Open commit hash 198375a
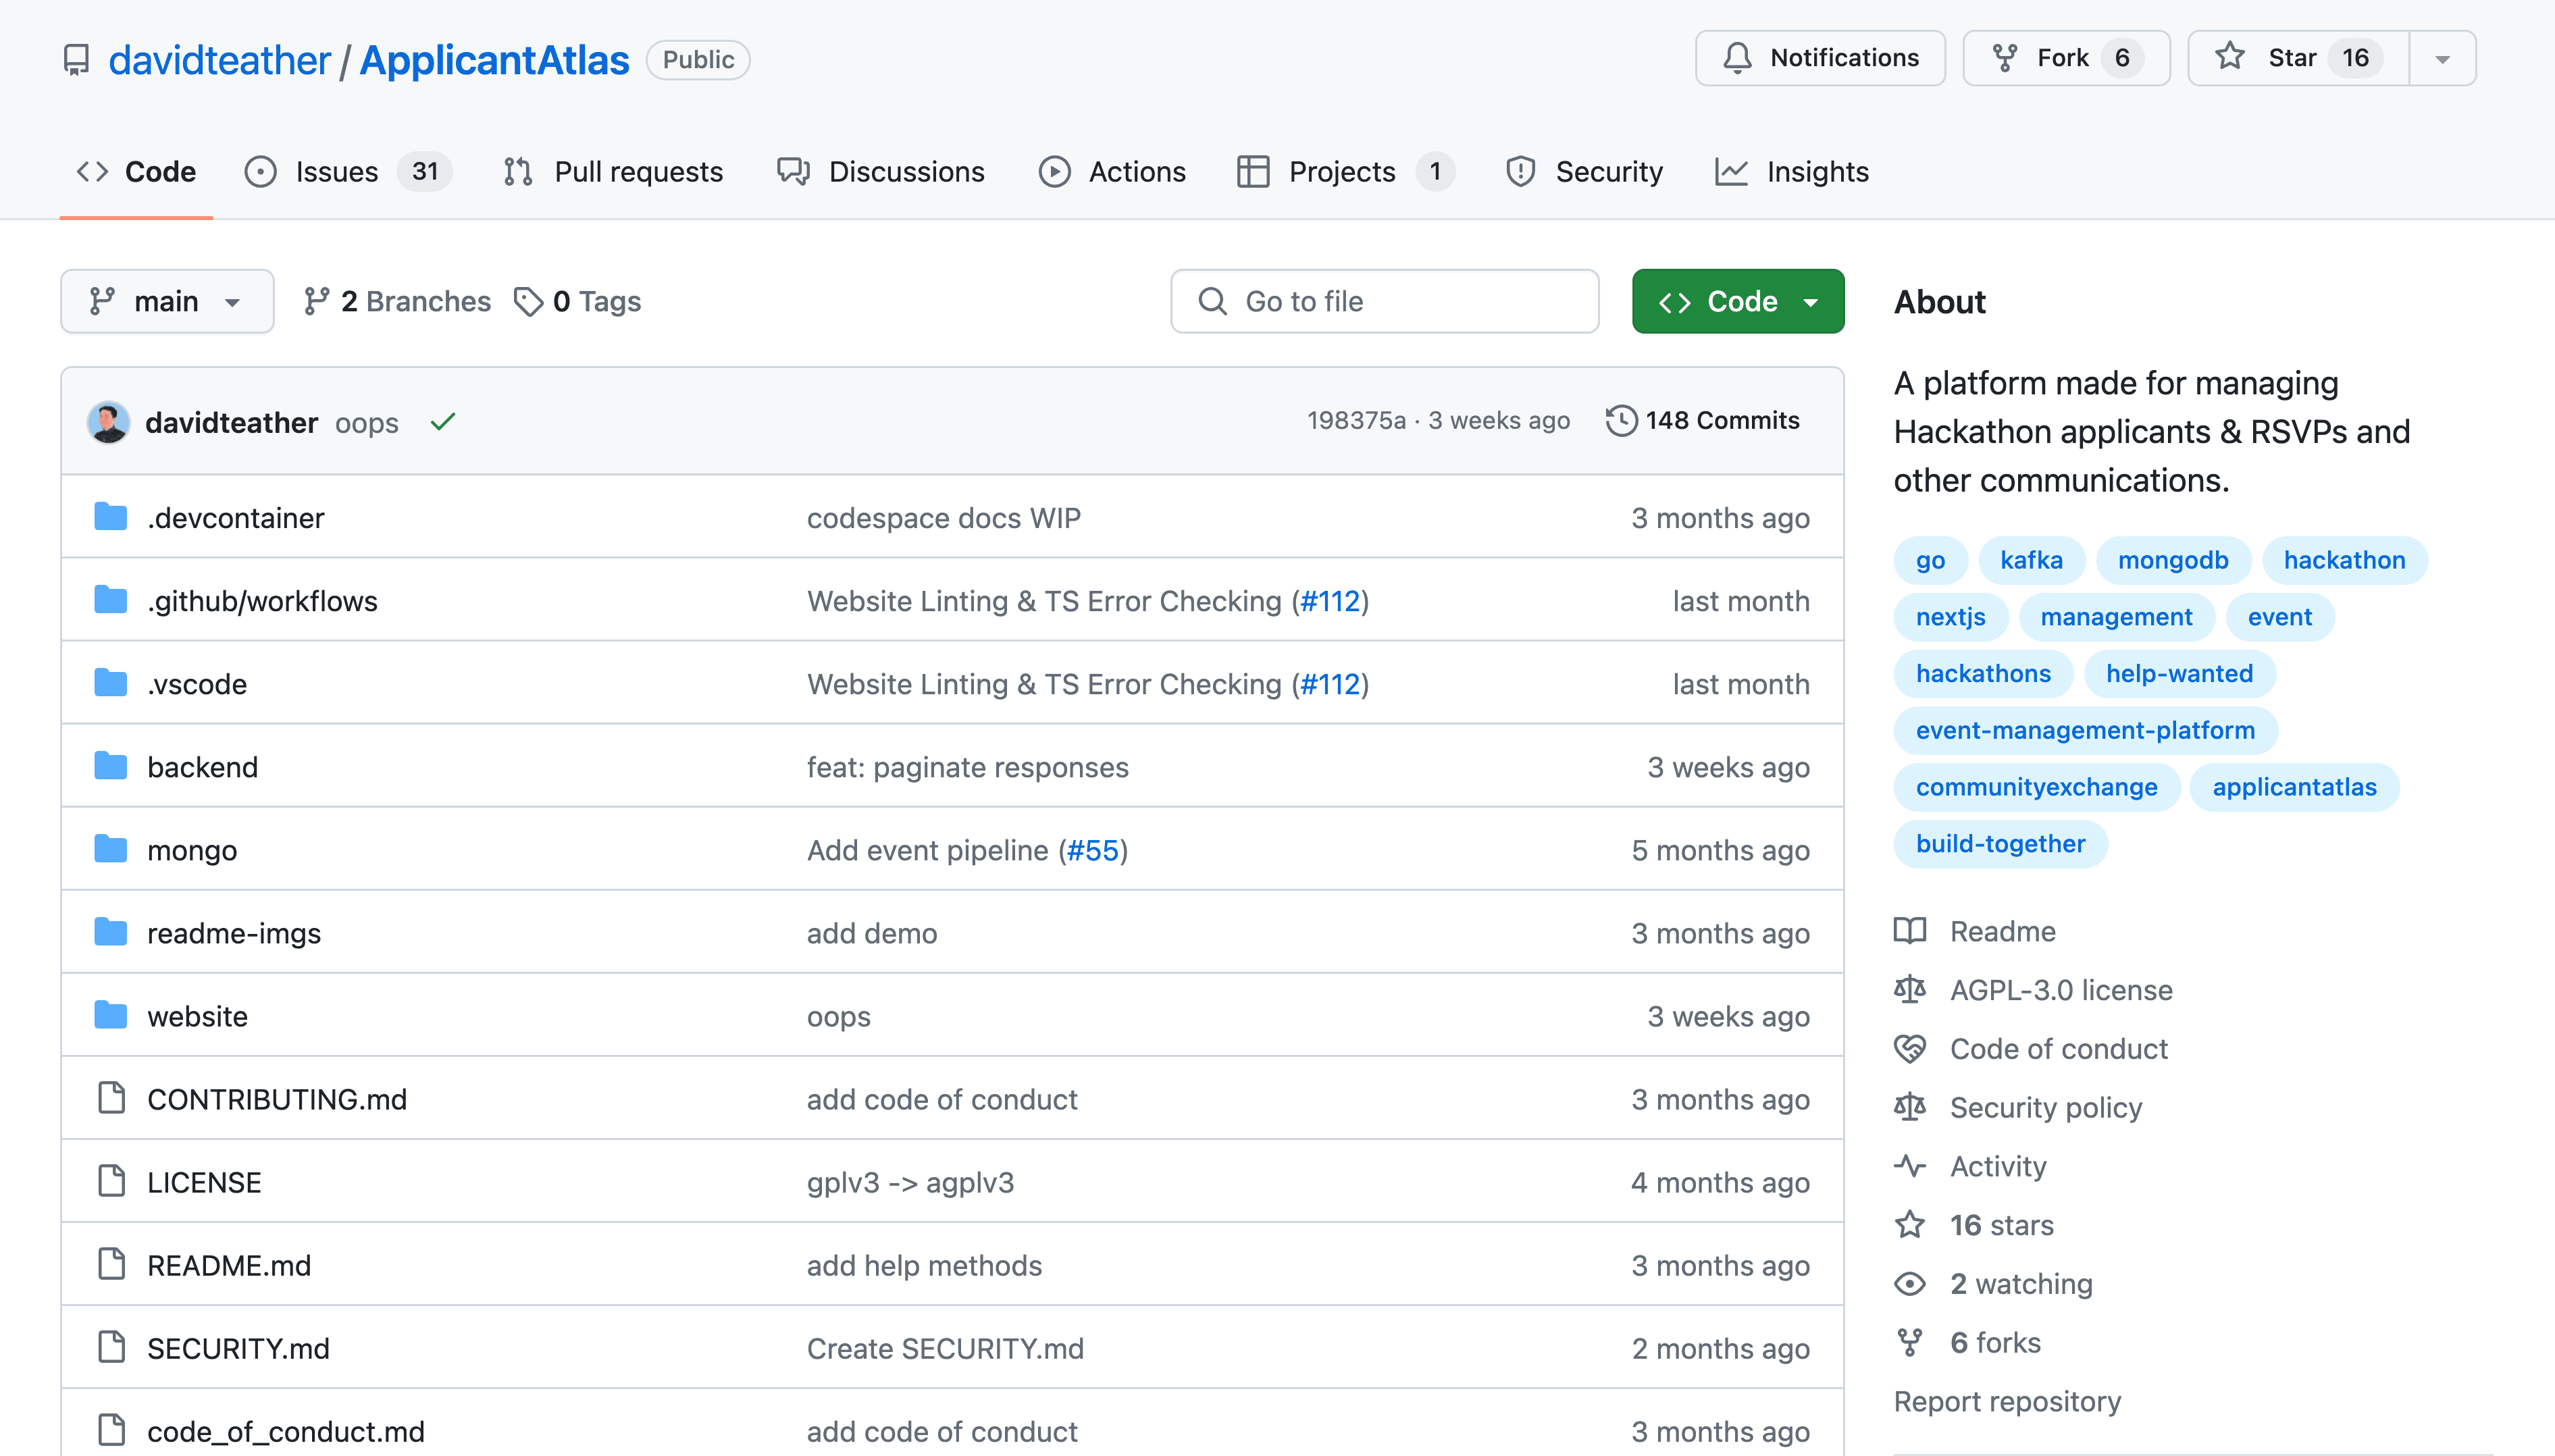Viewport: 2555px width, 1456px height. (x=1356, y=421)
